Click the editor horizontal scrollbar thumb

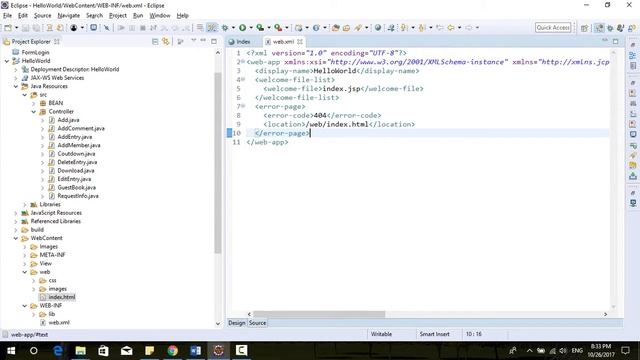click(x=319, y=314)
